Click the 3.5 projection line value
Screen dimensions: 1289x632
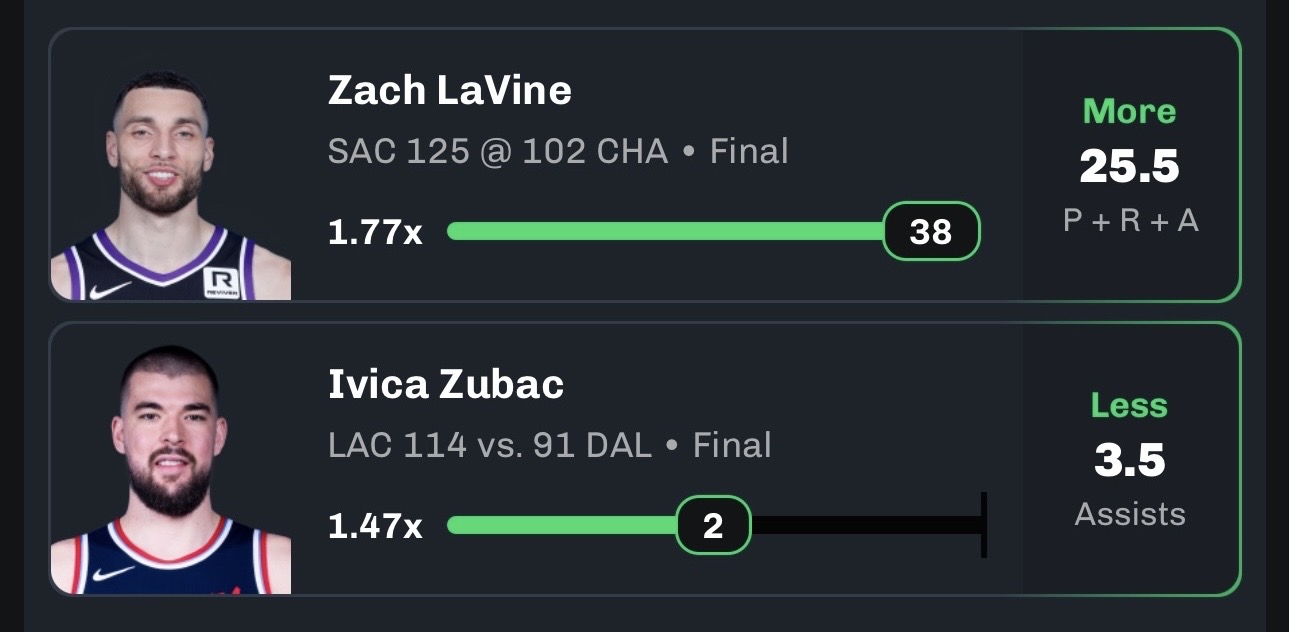click(1130, 461)
